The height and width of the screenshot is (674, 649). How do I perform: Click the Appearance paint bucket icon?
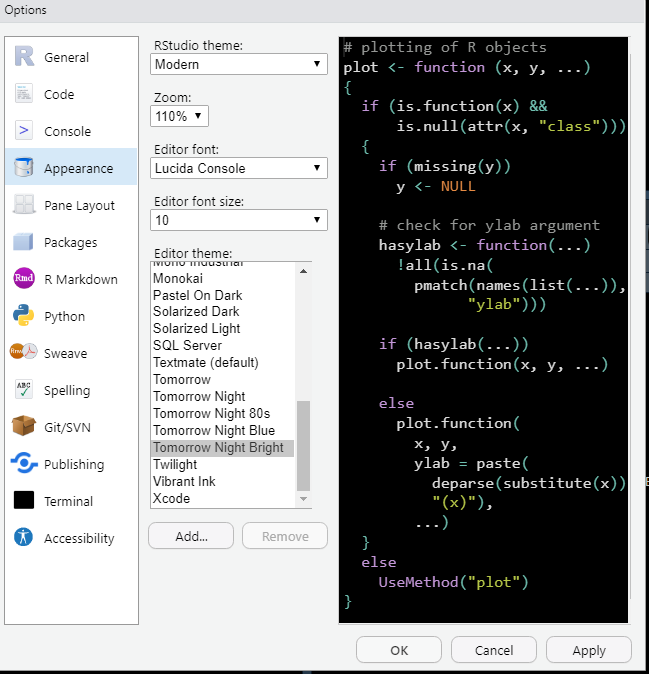(x=24, y=167)
